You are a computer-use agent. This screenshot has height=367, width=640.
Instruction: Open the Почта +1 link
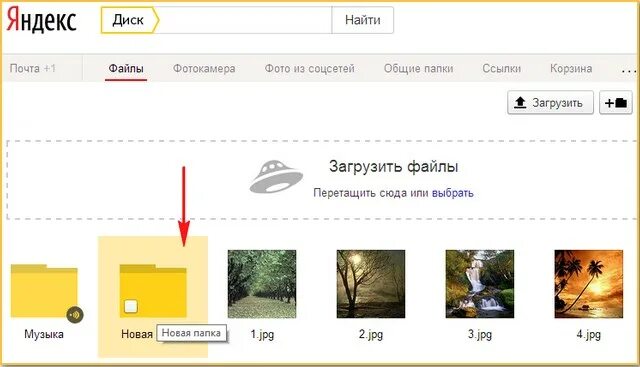click(x=33, y=68)
